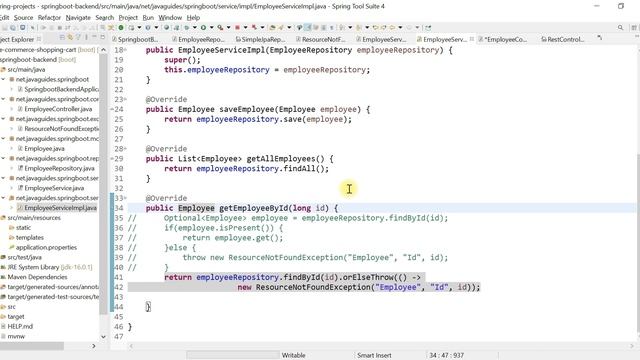640x360 pixels.
Task: Select HELP.md in Project Explorer
Action: pos(20,326)
